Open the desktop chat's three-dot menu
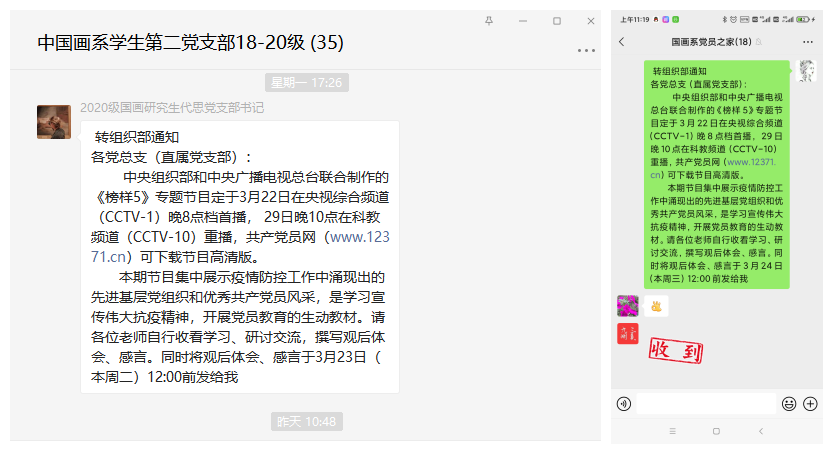Viewport: 833px width, 454px height. pos(586,50)
